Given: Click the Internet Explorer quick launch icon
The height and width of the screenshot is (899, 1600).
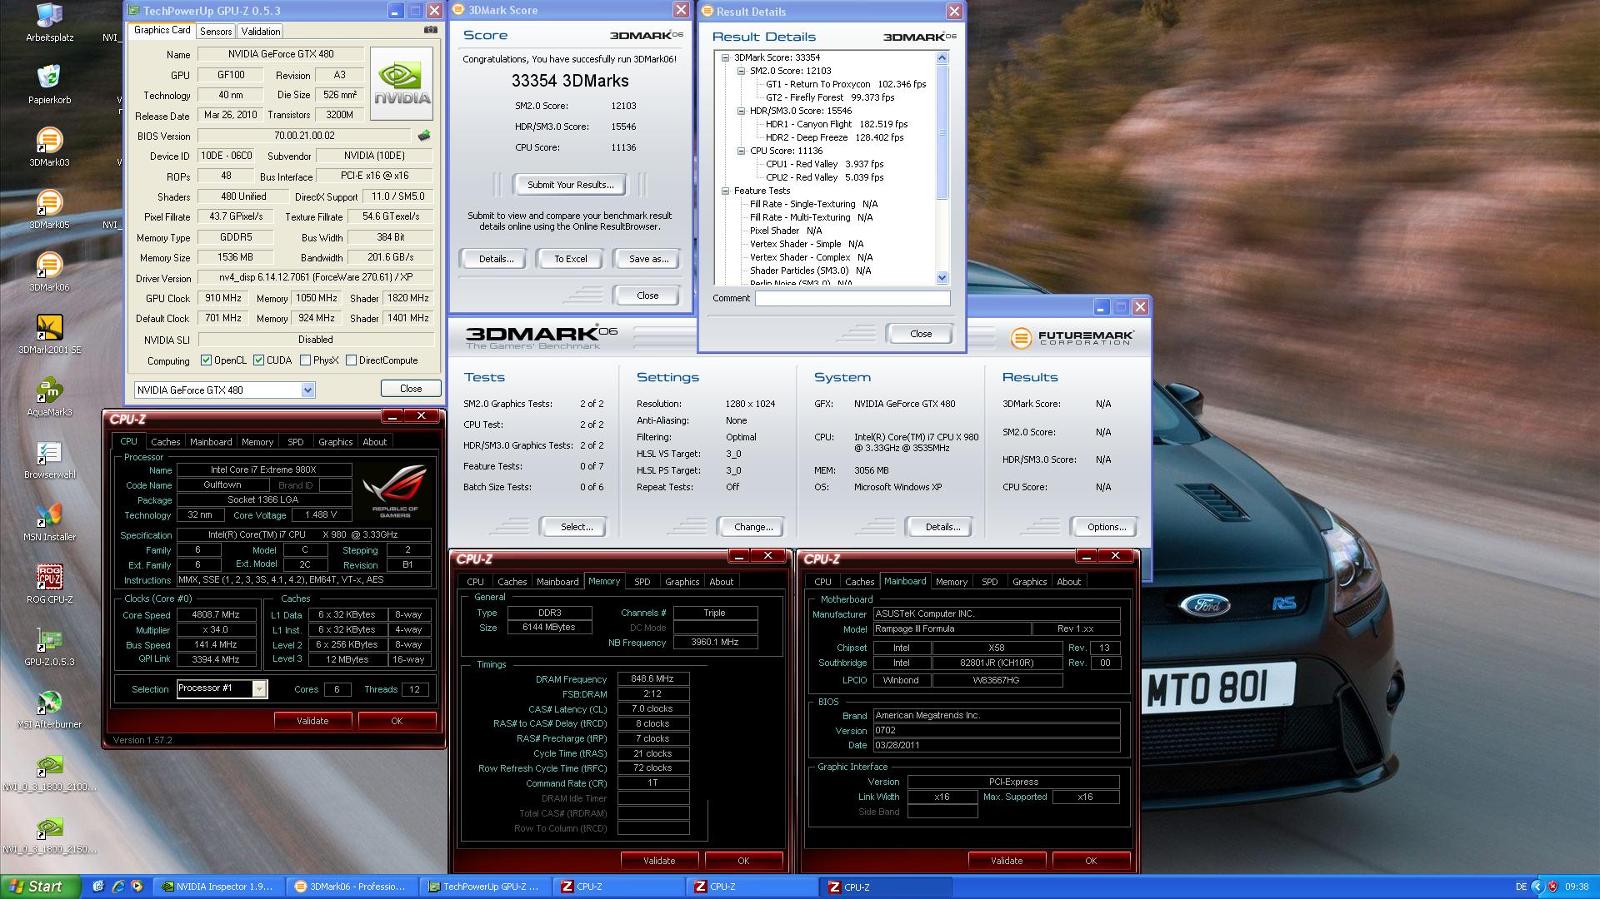Looking at the screenshot, I should 117,886.
